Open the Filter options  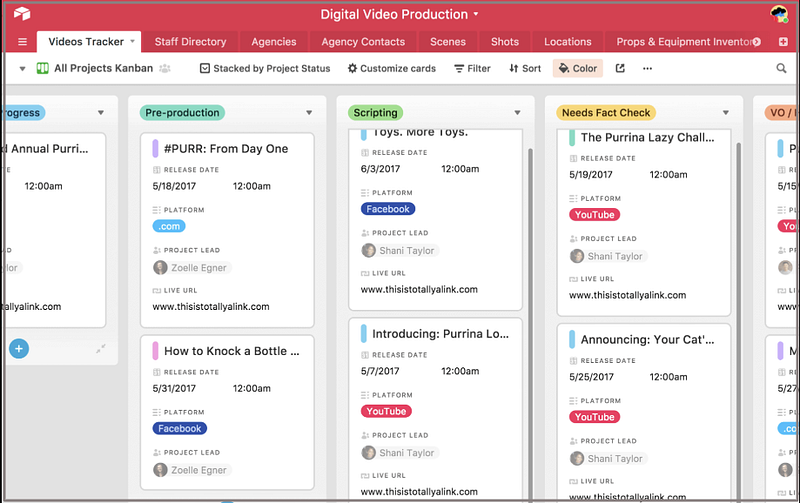click(x=472, y=68)
